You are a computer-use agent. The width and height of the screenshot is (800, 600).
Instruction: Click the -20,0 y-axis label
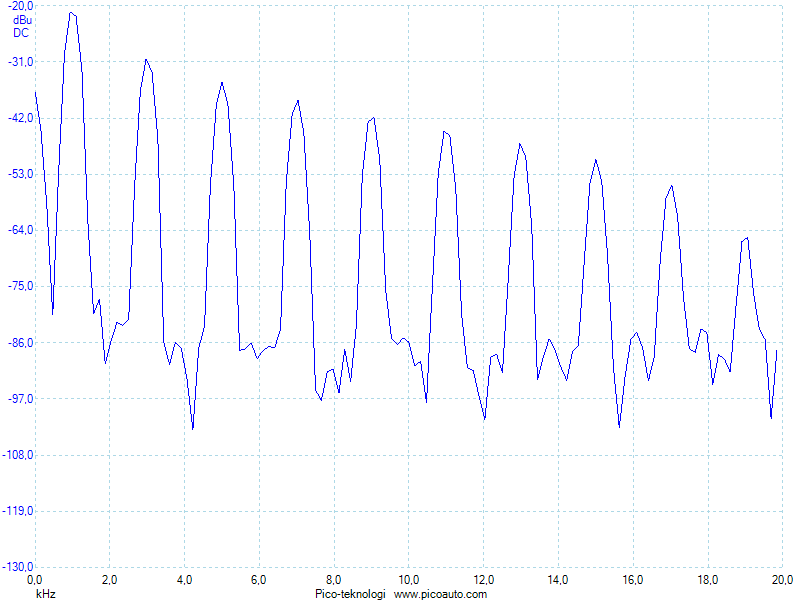coord(20,6)
